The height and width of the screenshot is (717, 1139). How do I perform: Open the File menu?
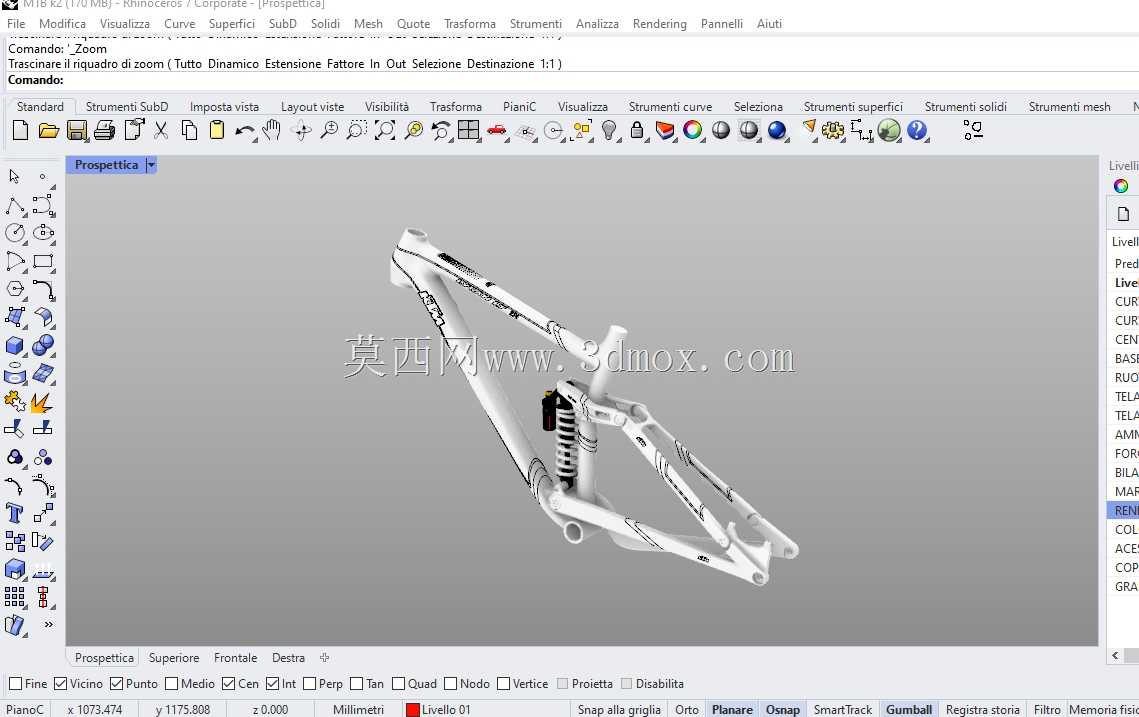pyautogui.click(x=16, y=23)
